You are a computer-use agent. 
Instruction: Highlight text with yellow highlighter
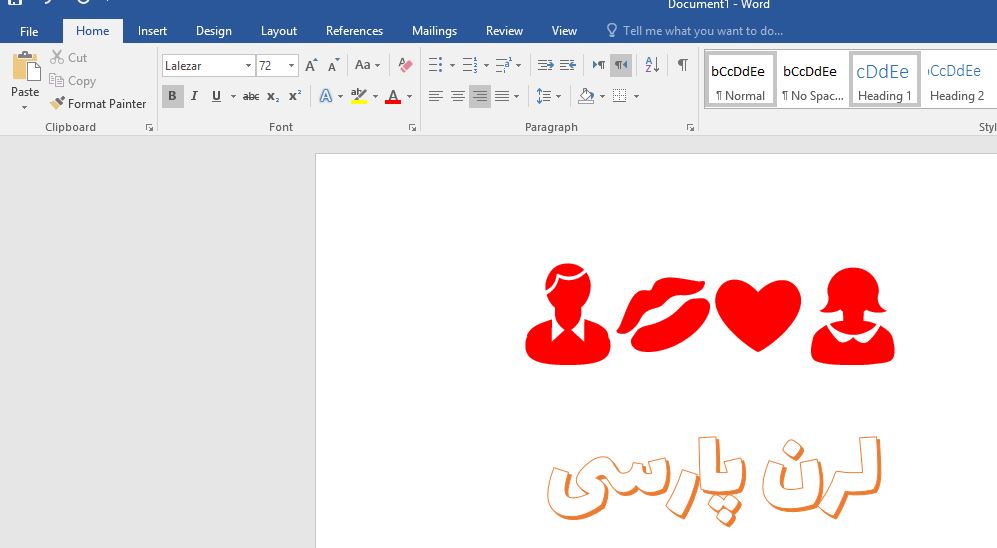(359, 97)
